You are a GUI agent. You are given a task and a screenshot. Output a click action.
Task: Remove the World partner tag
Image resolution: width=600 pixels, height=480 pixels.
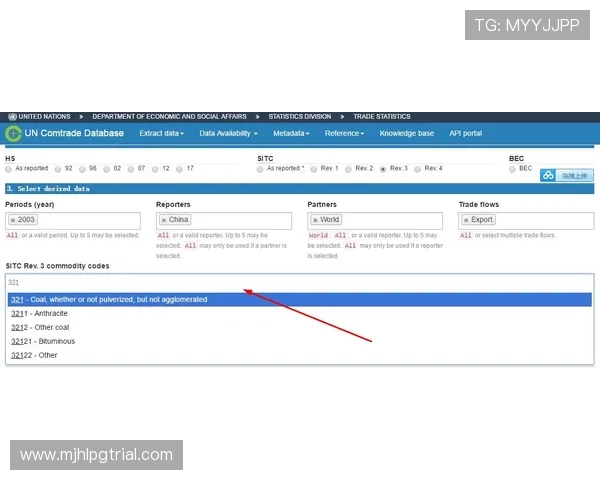pyautogui.click(x=314, y=220)
